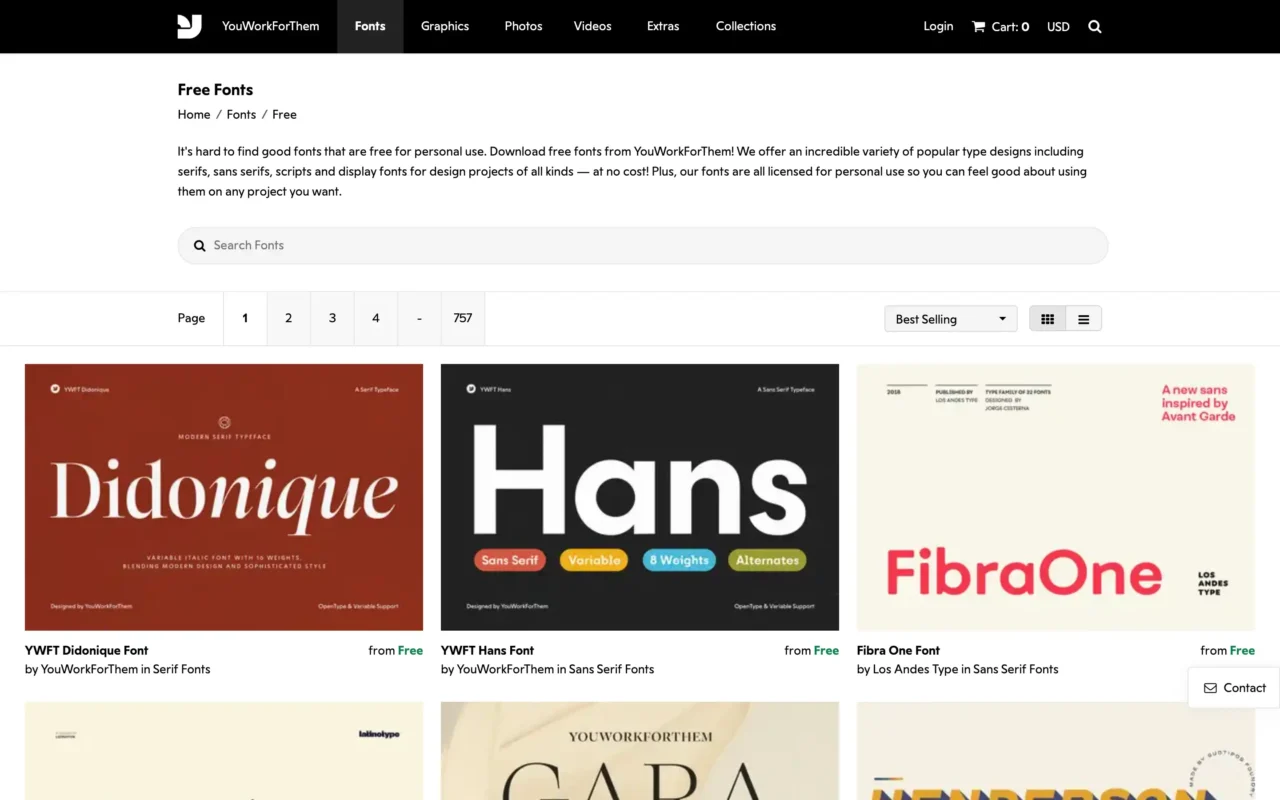Open the Didonique font thumbnail
Viewport: 1280px width, 800px height.
[224, 497]
